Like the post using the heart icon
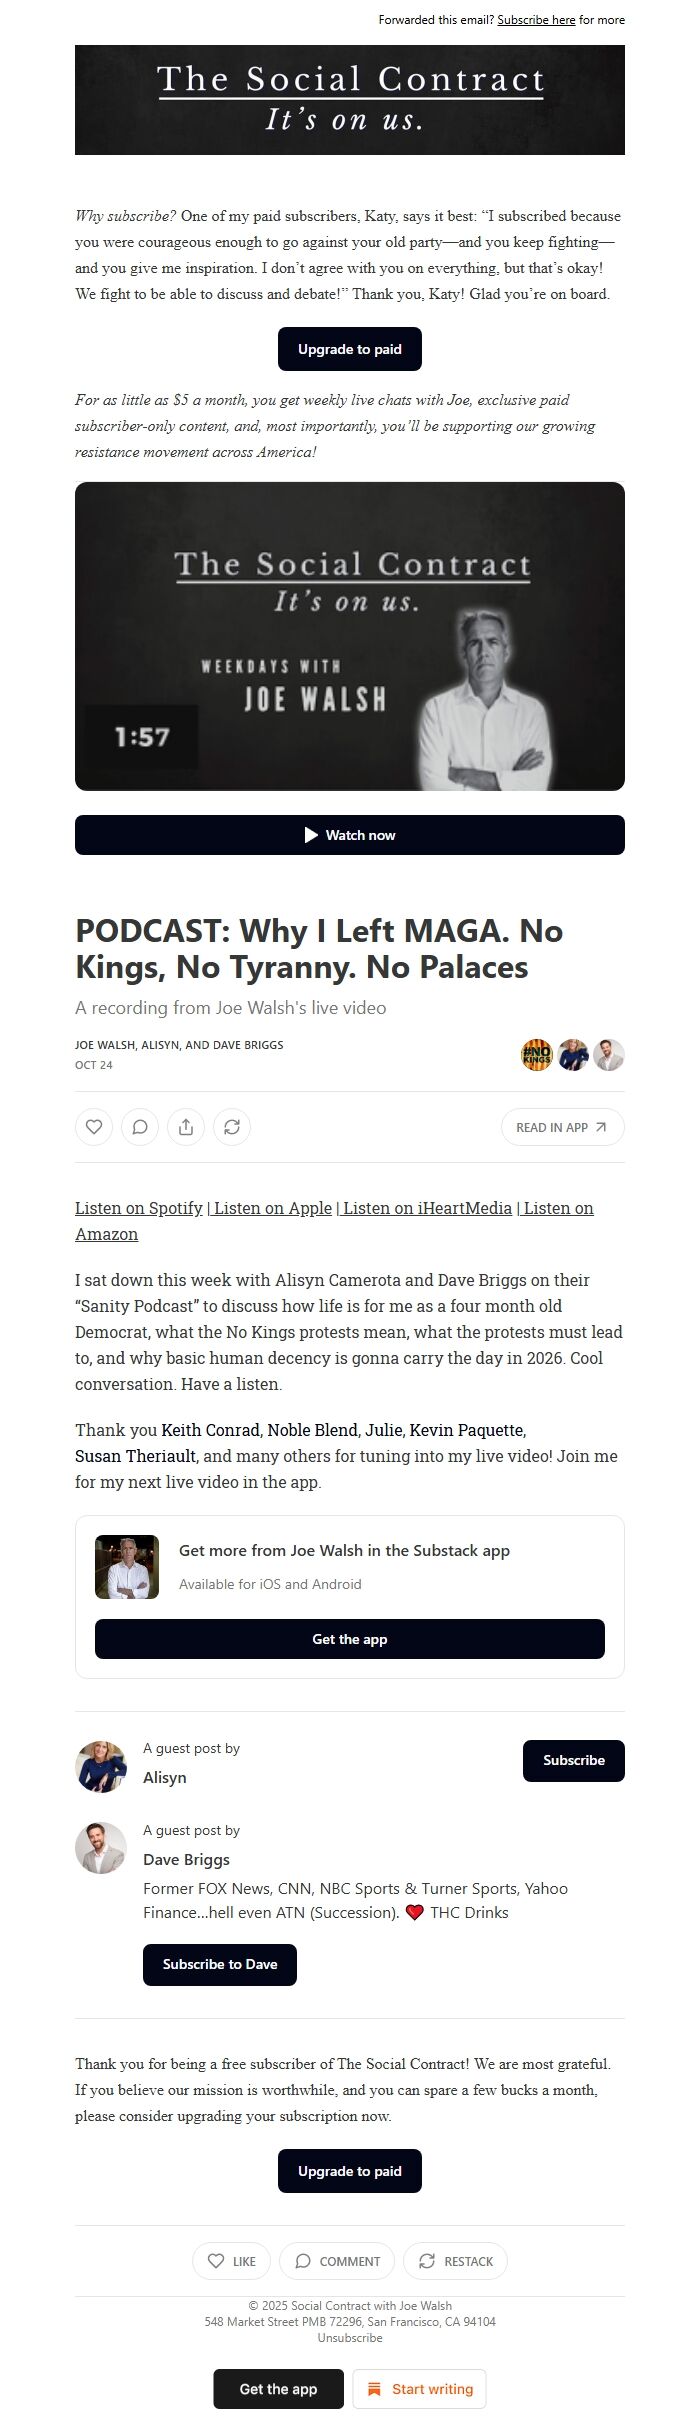This screenshot has width=700, height=2418. (x=94, y=1127)
